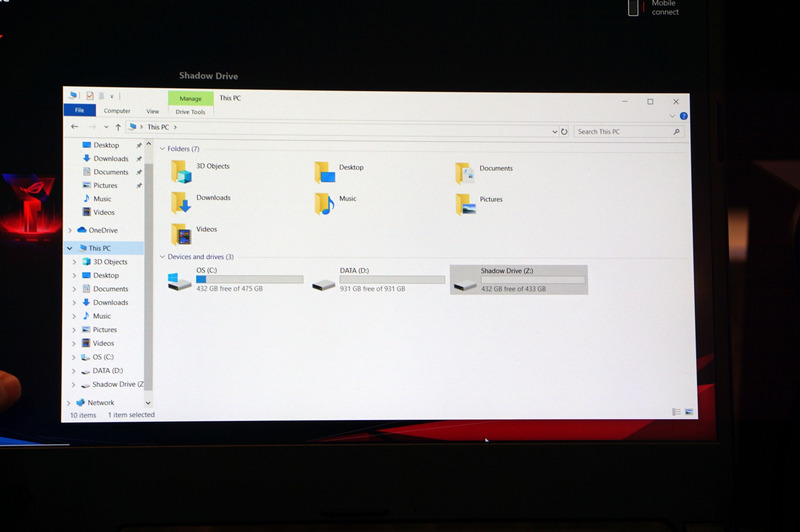Customize Quick Access Toolbar dropdown
The width and height of the screenshot is (800, 532).
tap(112, 96)
